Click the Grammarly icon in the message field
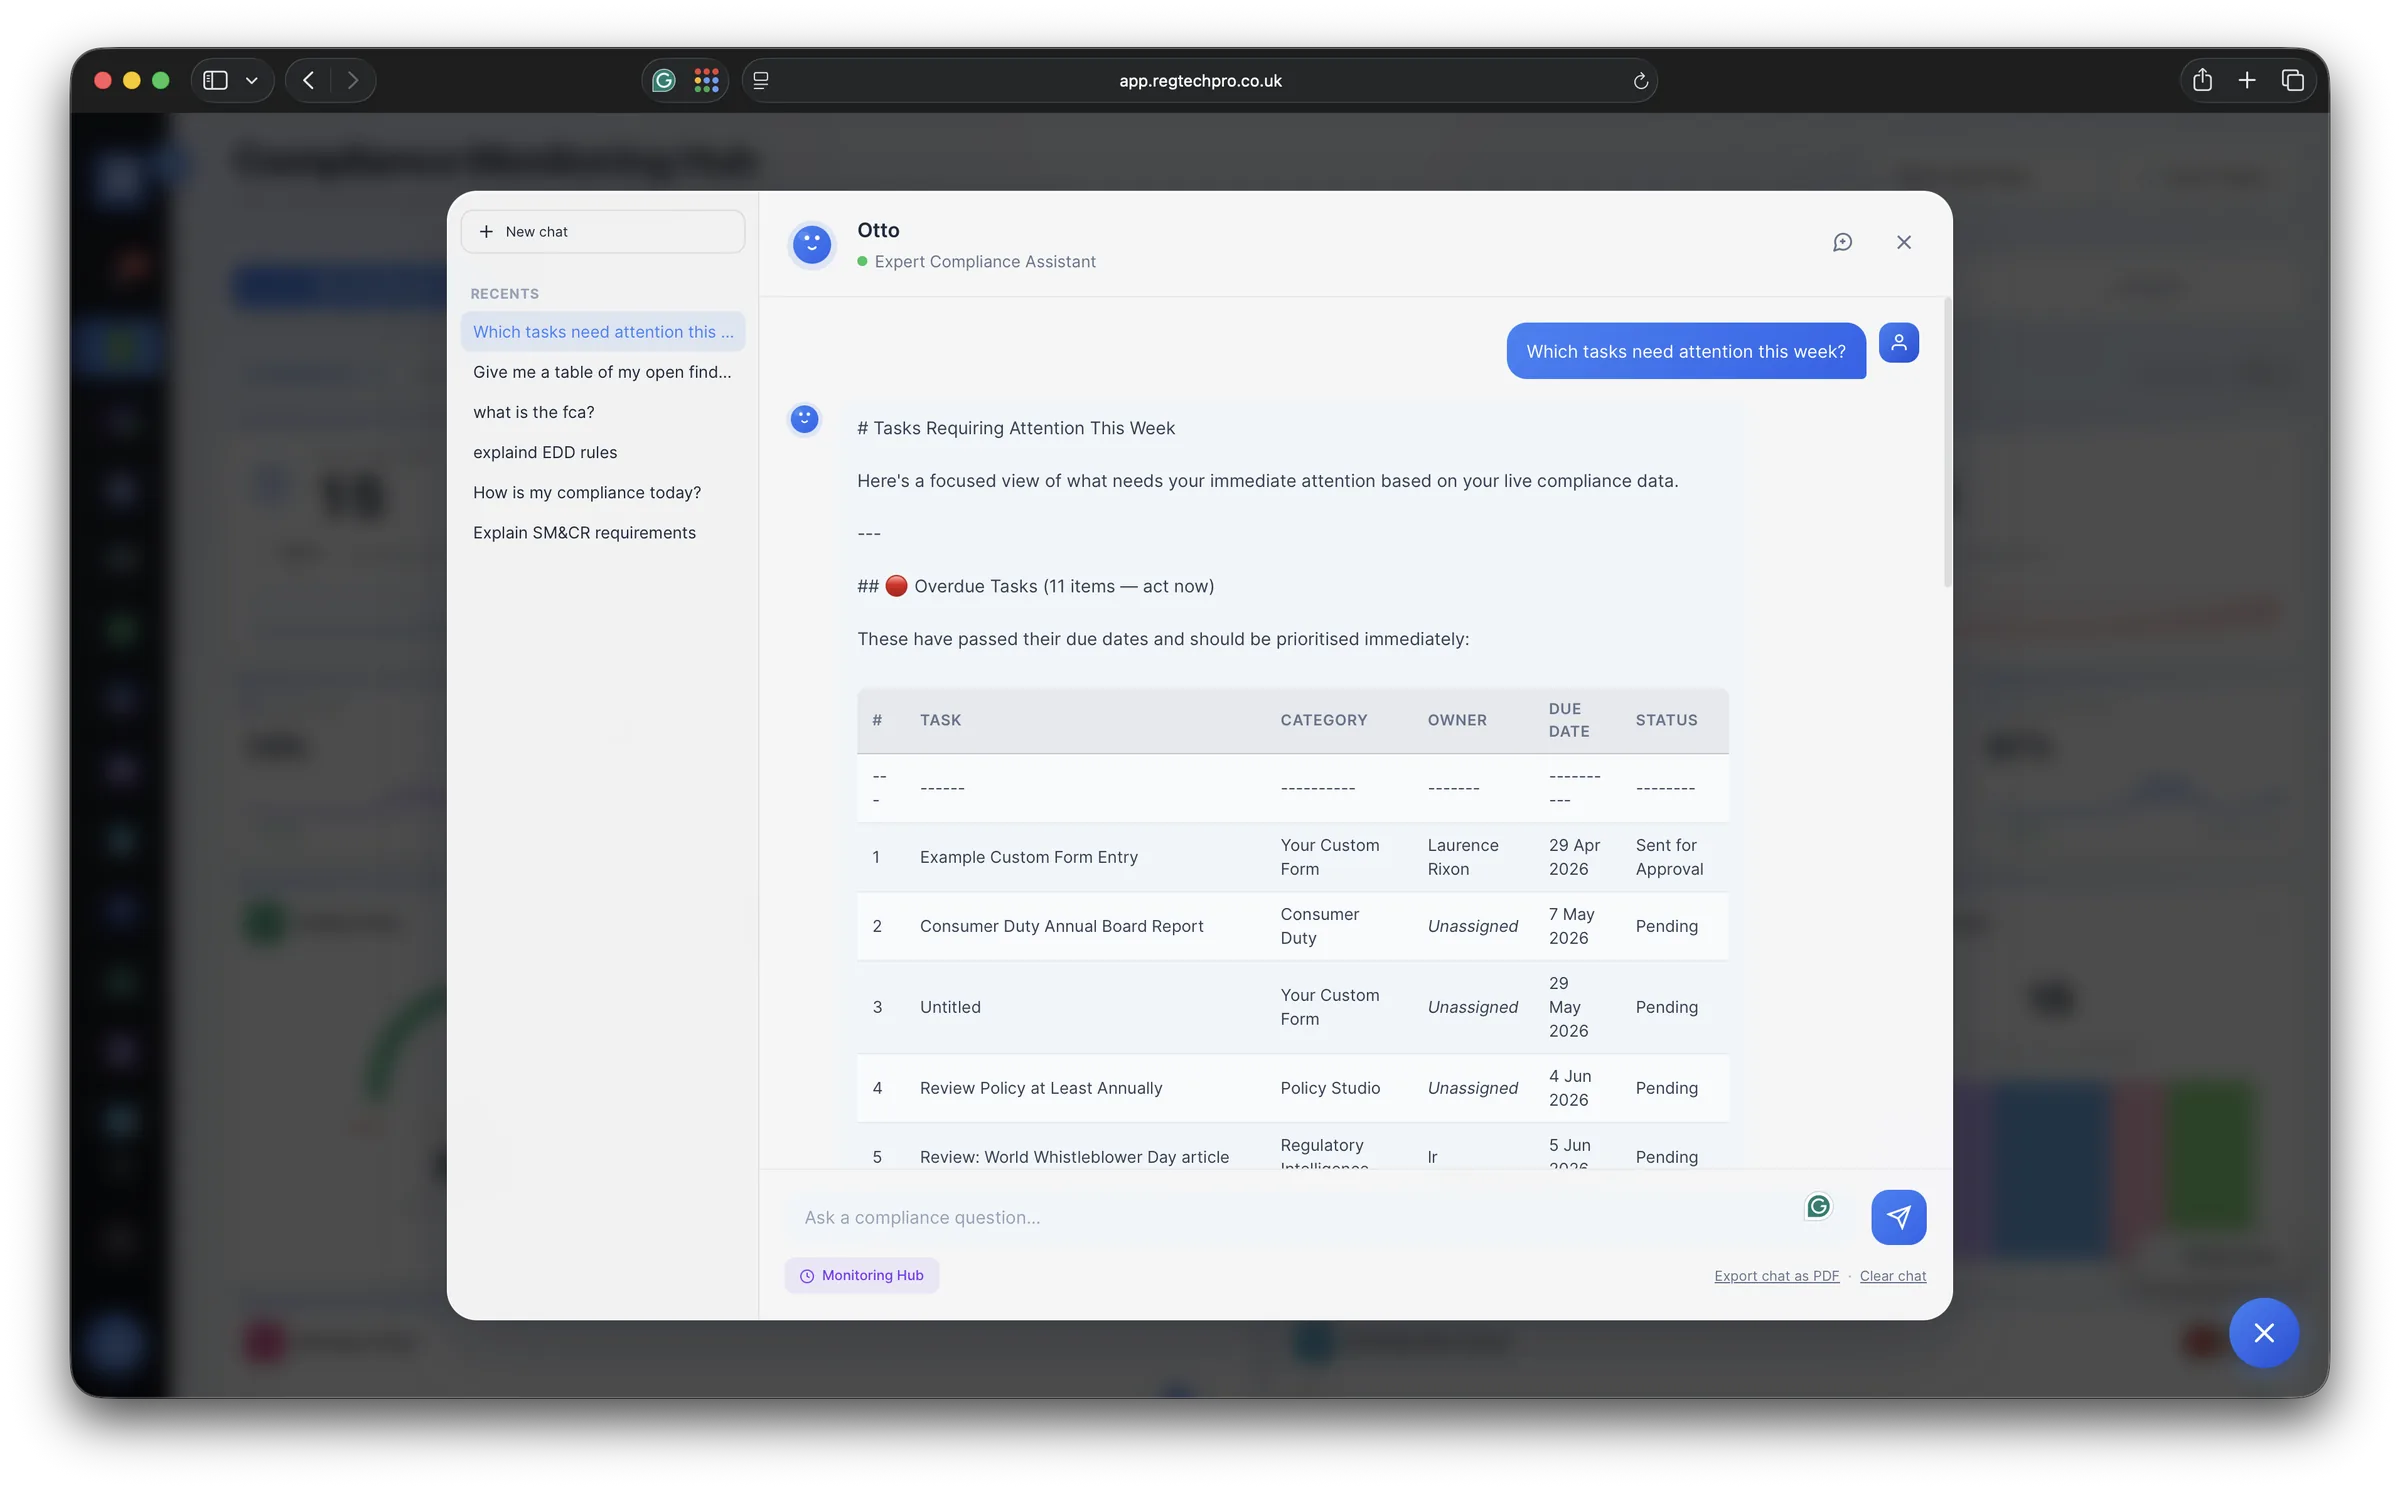The width and height of the screenshot is (2400, 1491). click(x=1818, y=1207)
